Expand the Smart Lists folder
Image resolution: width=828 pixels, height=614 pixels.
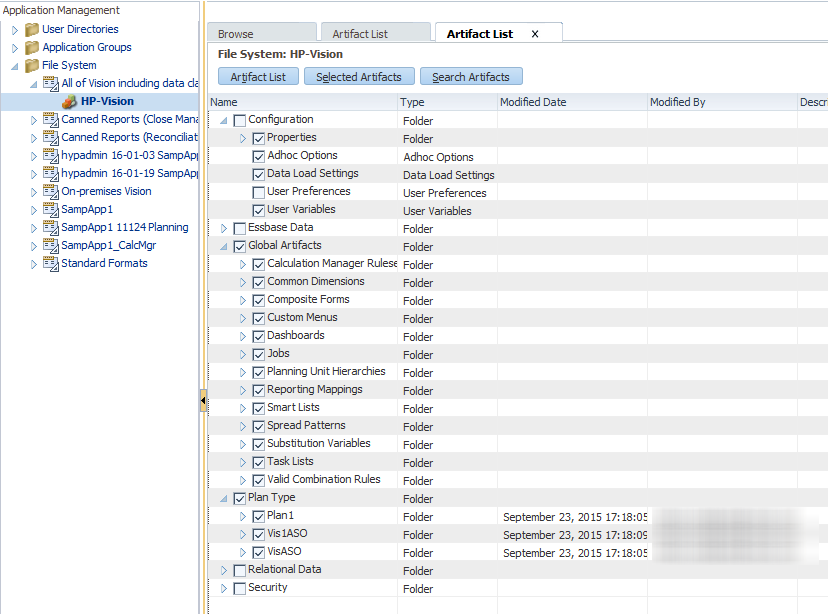point(243,408)
